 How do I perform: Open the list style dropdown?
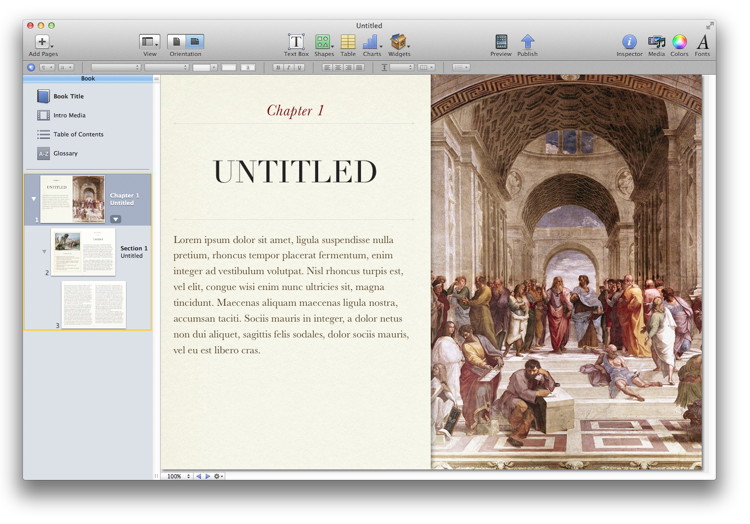coord(461,67)
